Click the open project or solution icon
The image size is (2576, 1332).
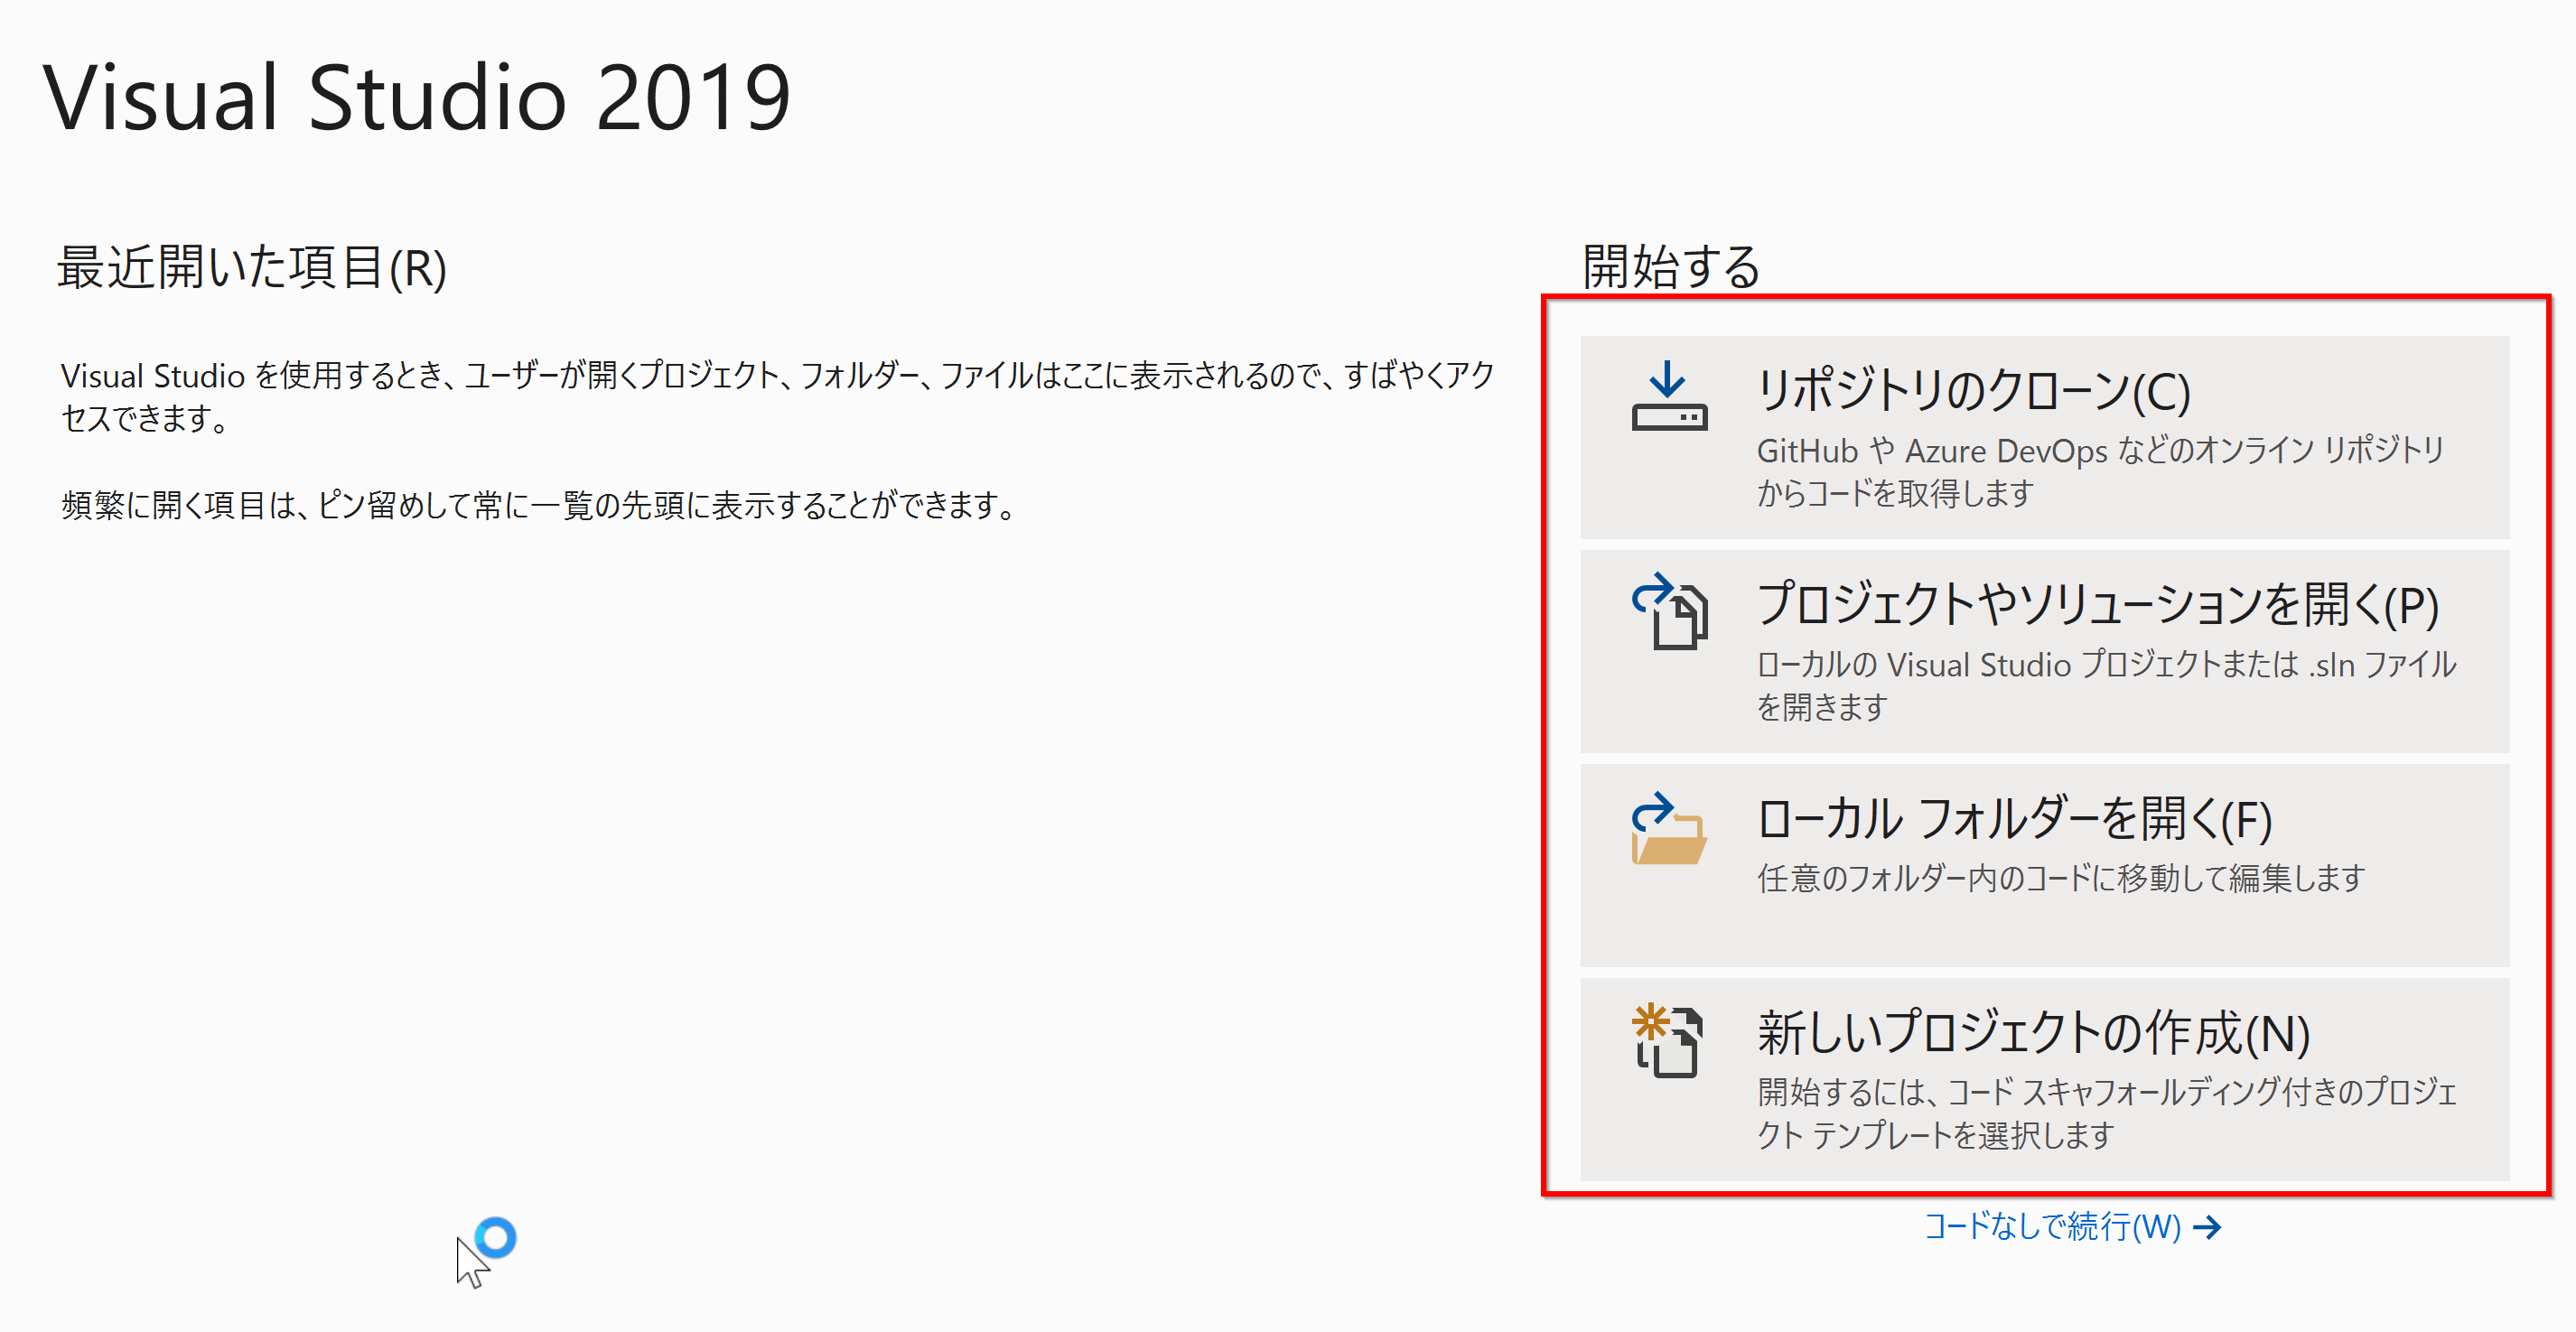[1669, 611]
